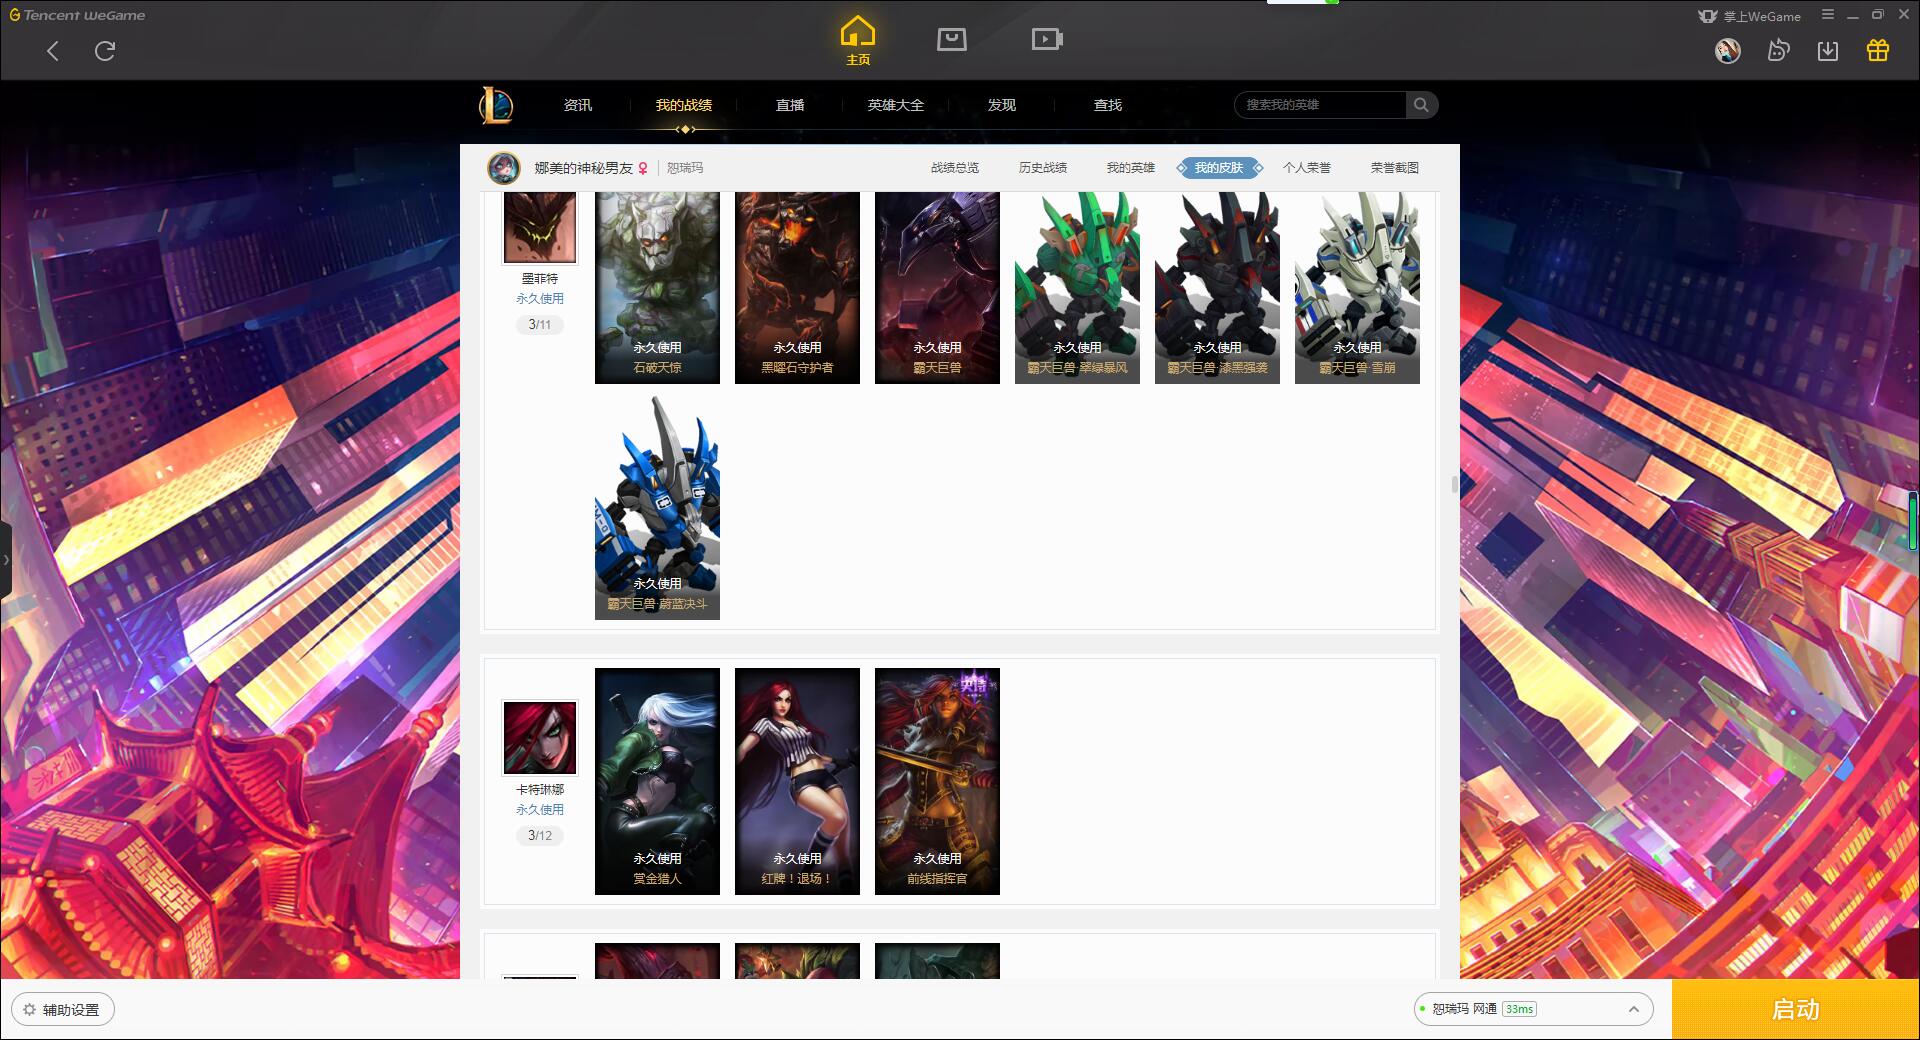Click the 3/12 skin count badge
This screenshot has height=1040, width=1920.
pos(540,836)
